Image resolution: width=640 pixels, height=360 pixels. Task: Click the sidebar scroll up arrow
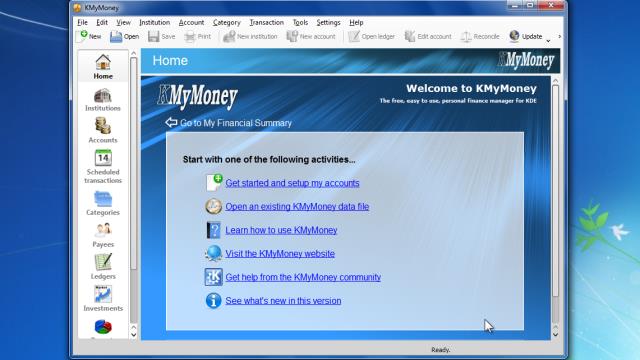133,53
